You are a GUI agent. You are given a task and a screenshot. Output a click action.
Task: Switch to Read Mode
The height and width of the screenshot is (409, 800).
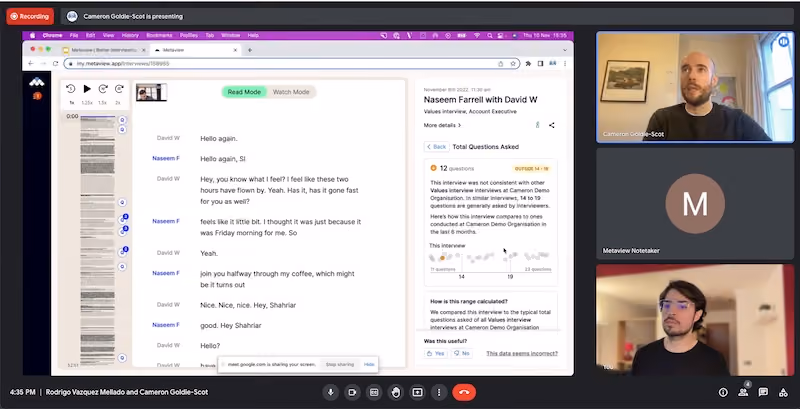tap(244, 92)
